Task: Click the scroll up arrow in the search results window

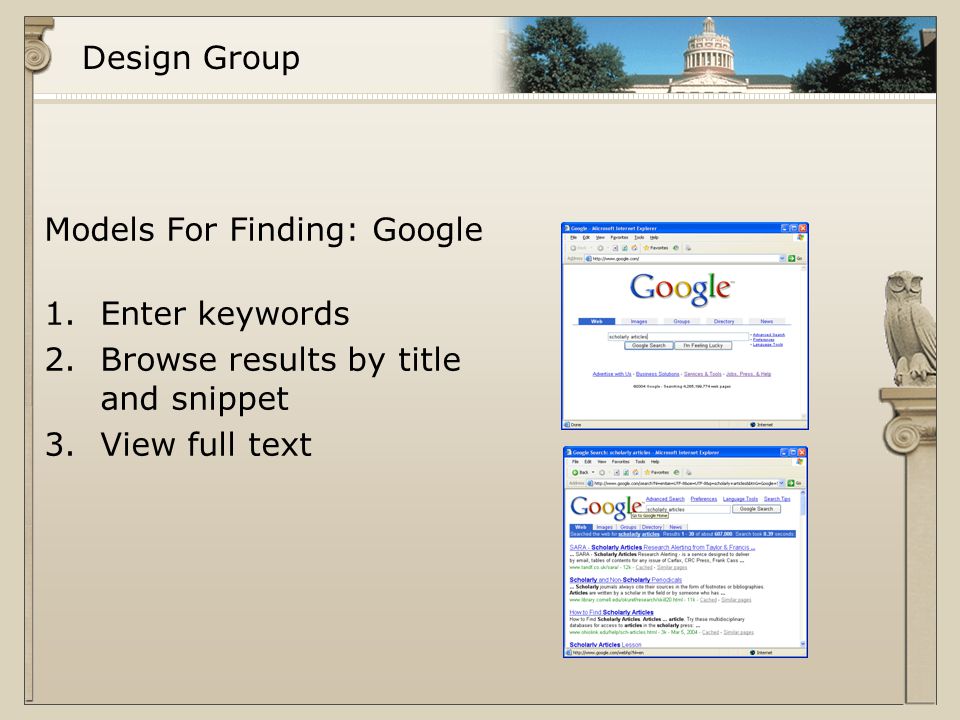Action: (x=803, y=493)
